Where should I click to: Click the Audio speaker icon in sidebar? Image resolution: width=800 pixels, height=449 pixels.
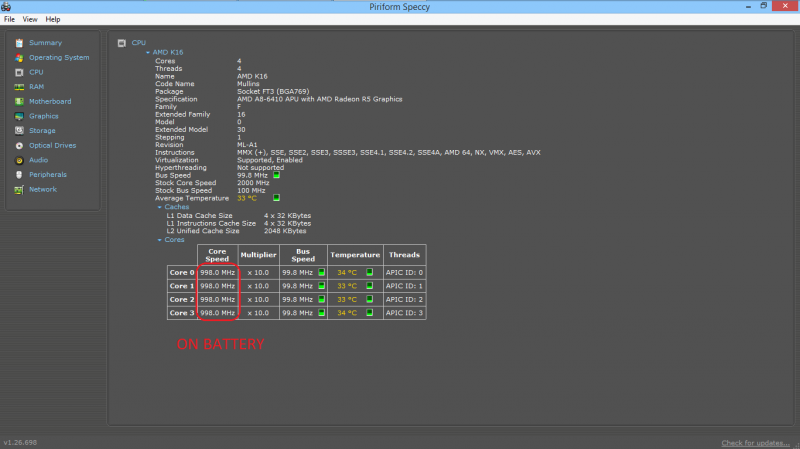pos(19,160)
